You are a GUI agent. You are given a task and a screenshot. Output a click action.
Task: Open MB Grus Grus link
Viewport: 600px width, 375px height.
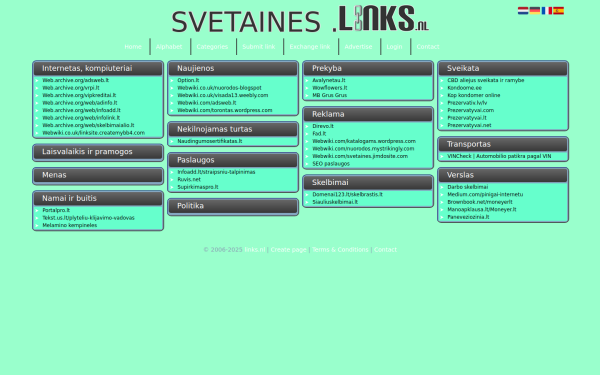pos(329,96)
